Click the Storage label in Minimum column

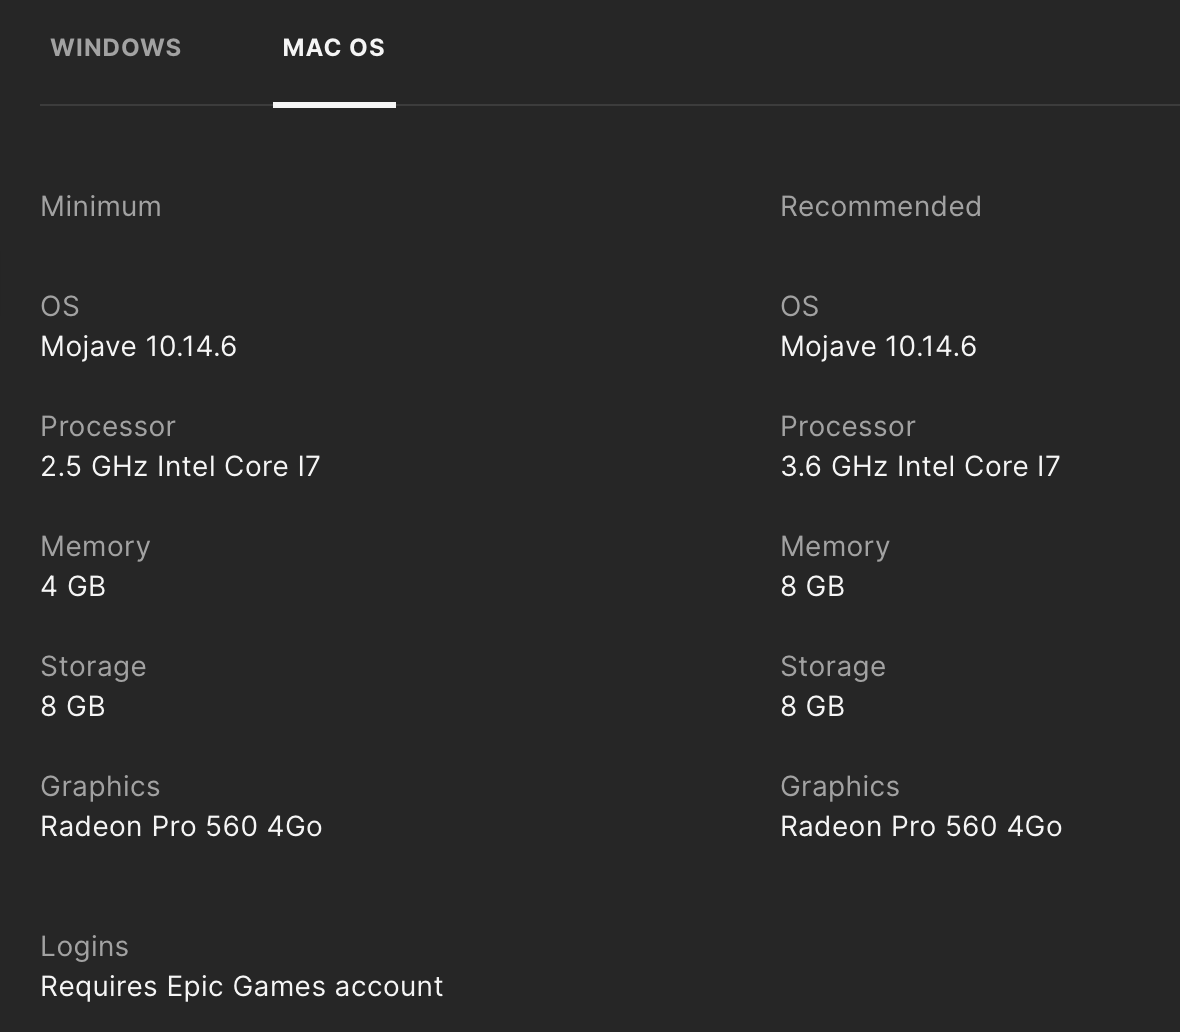94,666
